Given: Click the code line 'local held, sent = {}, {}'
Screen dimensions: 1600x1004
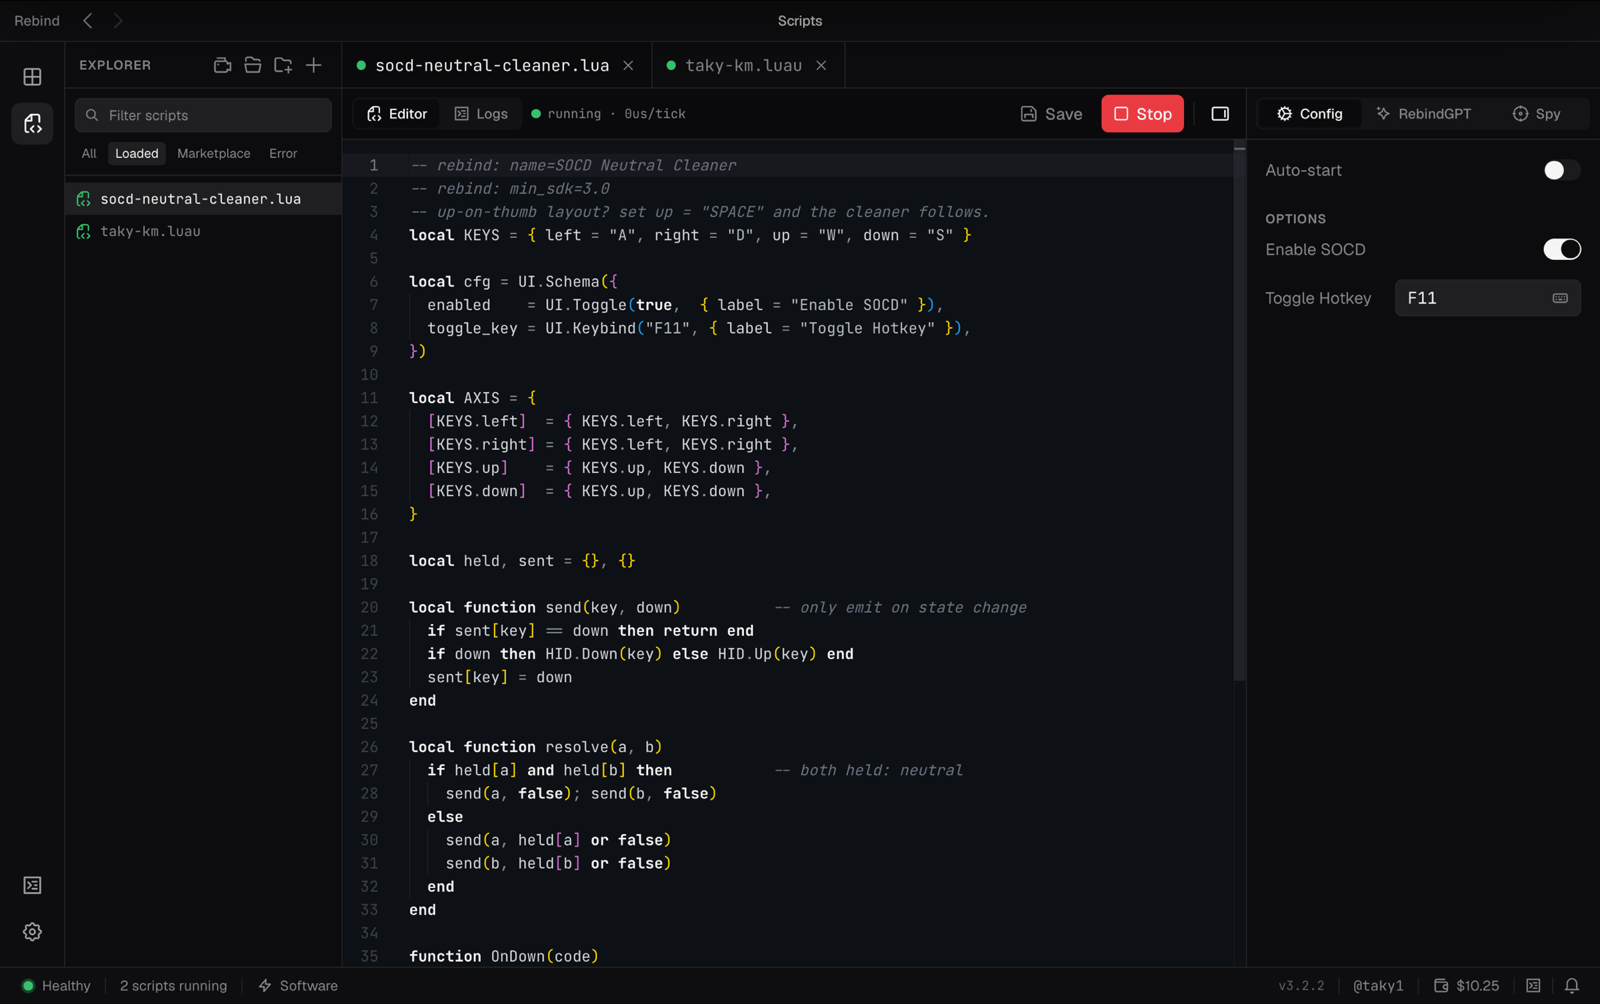Looking at the screenshot, I should 522,561.
